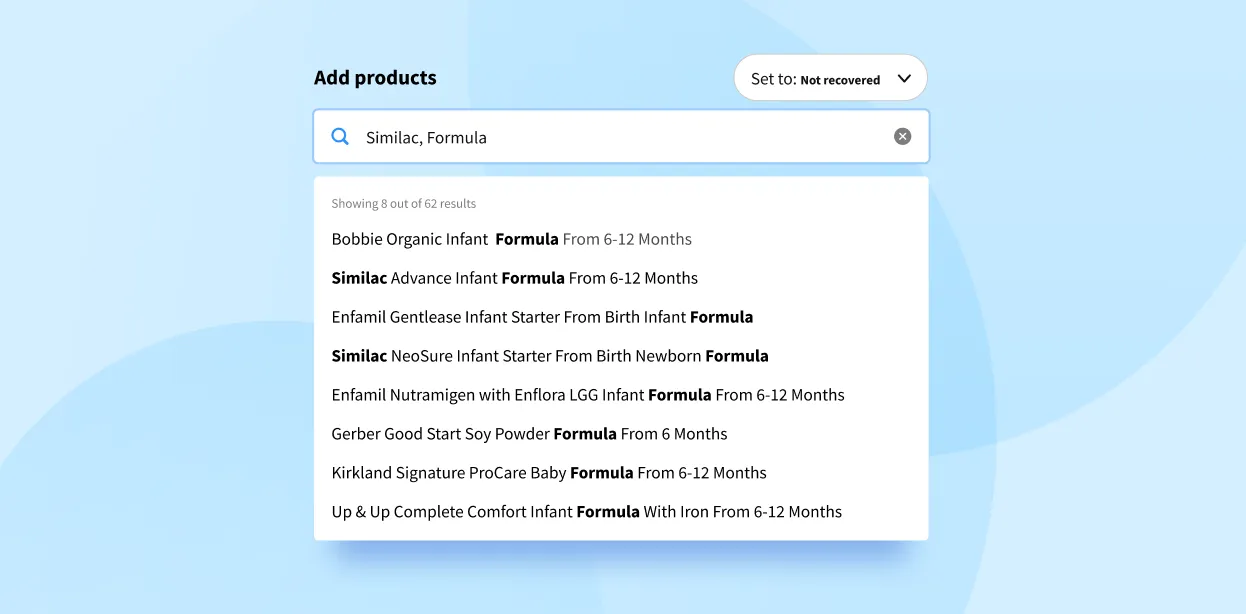Click the Add products heading
This screenshot has height=614, width=1246.
tap(375, 77)
